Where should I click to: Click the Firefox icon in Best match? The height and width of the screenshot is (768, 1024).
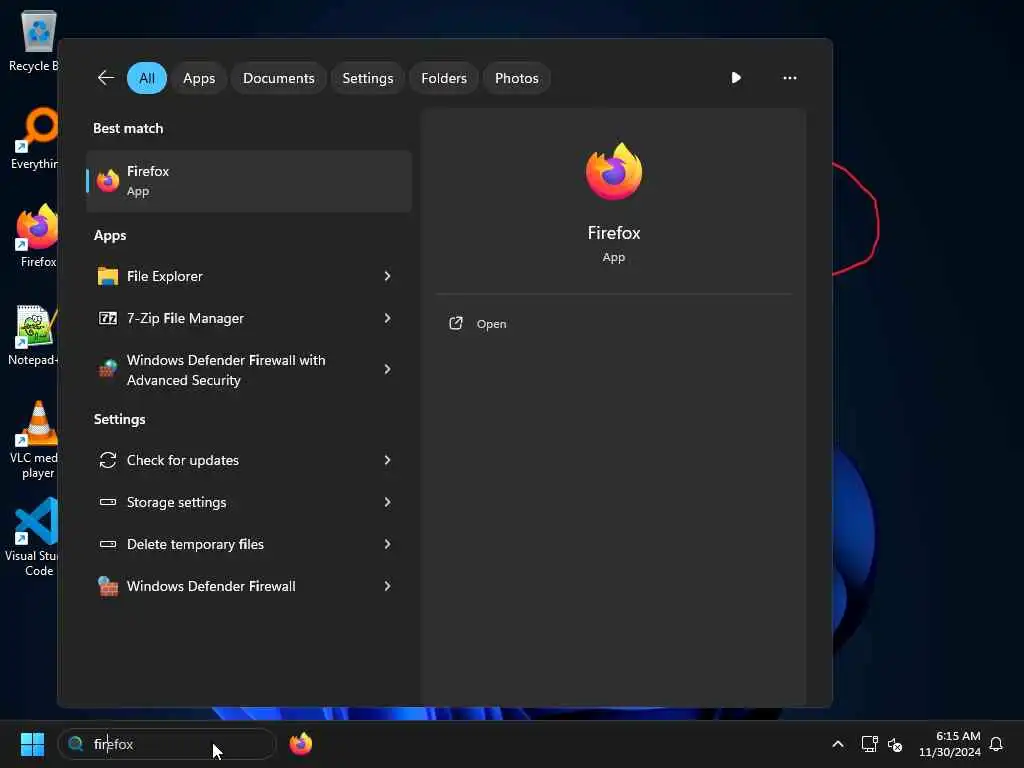pyautogui.click(x=108, y=181)
